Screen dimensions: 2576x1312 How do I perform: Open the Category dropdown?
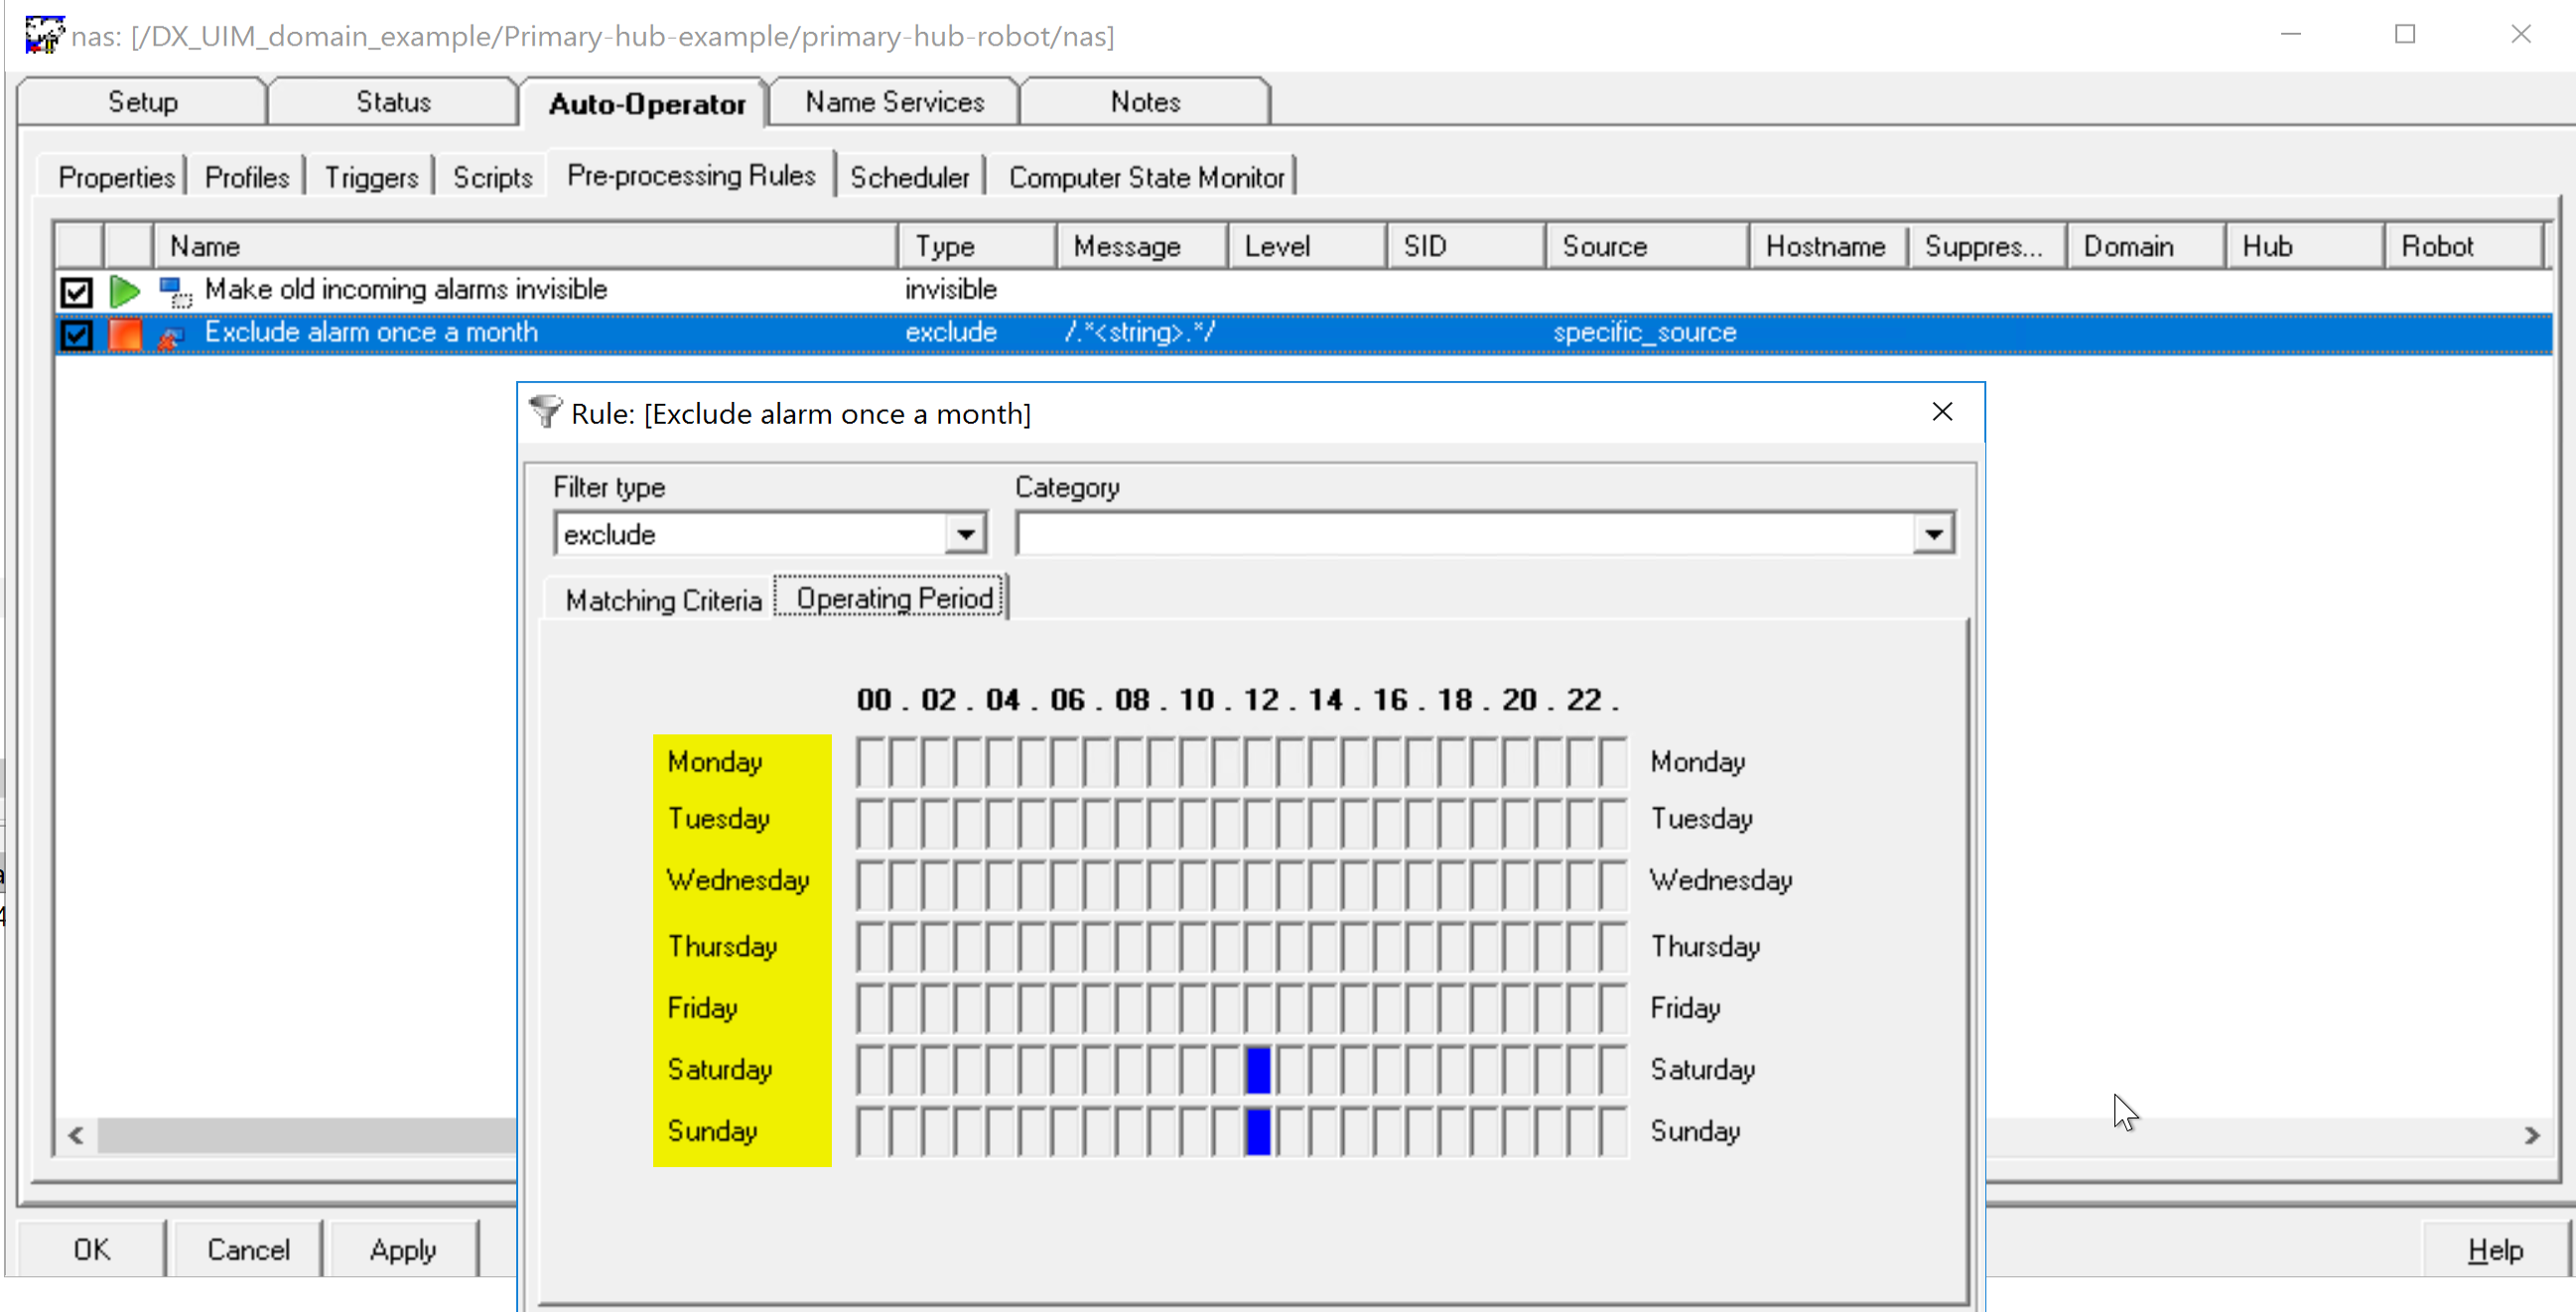click(1934, 533)
